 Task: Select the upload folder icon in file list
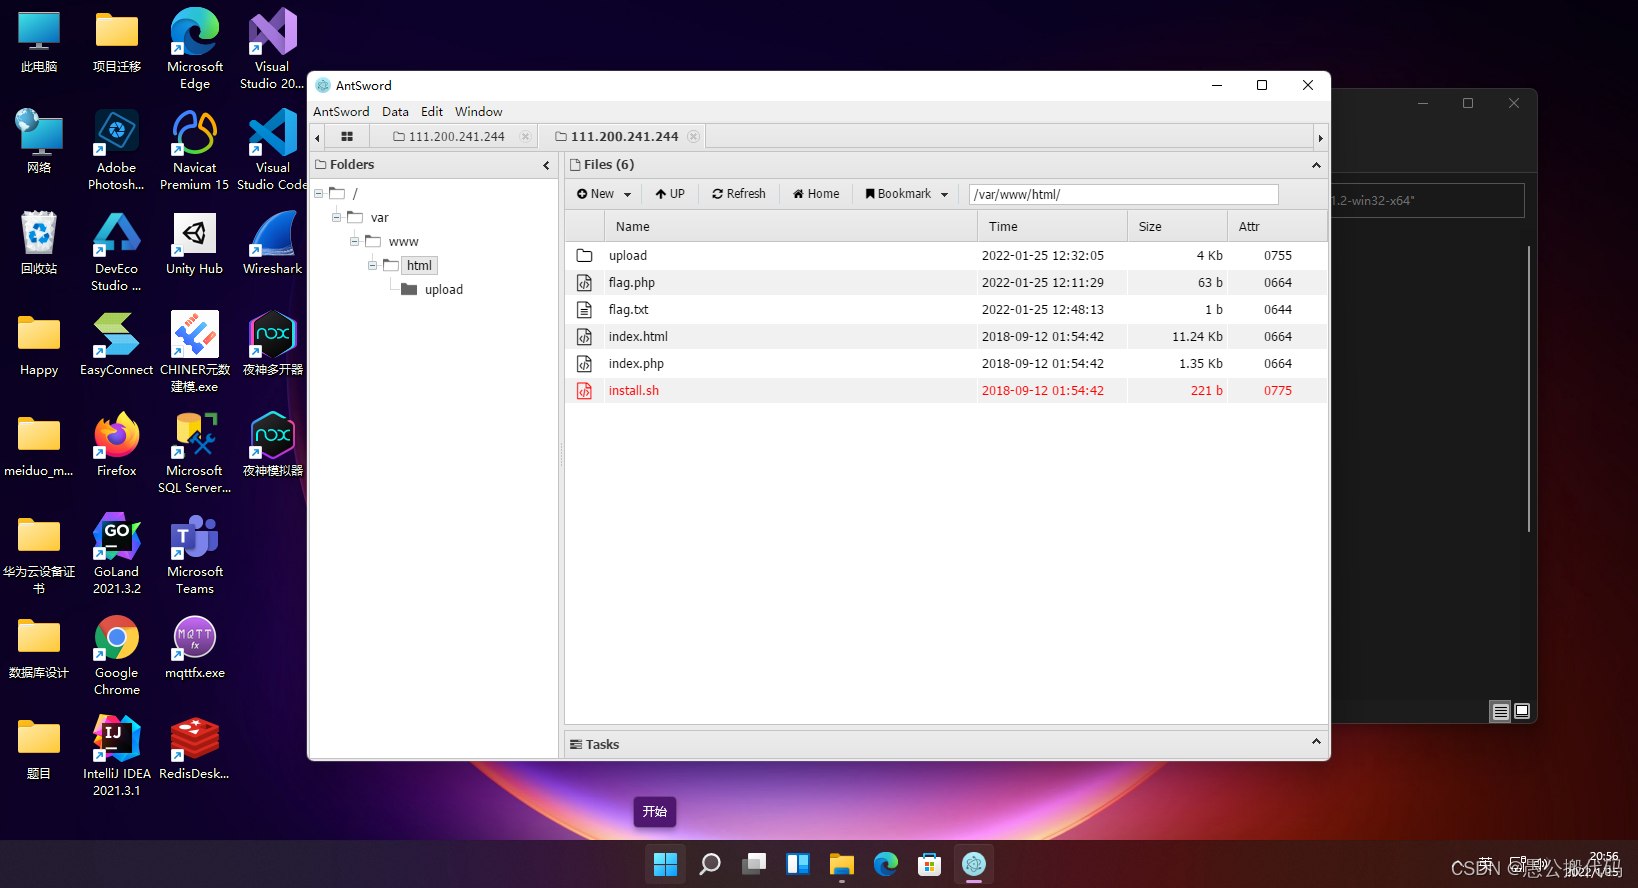584,256
